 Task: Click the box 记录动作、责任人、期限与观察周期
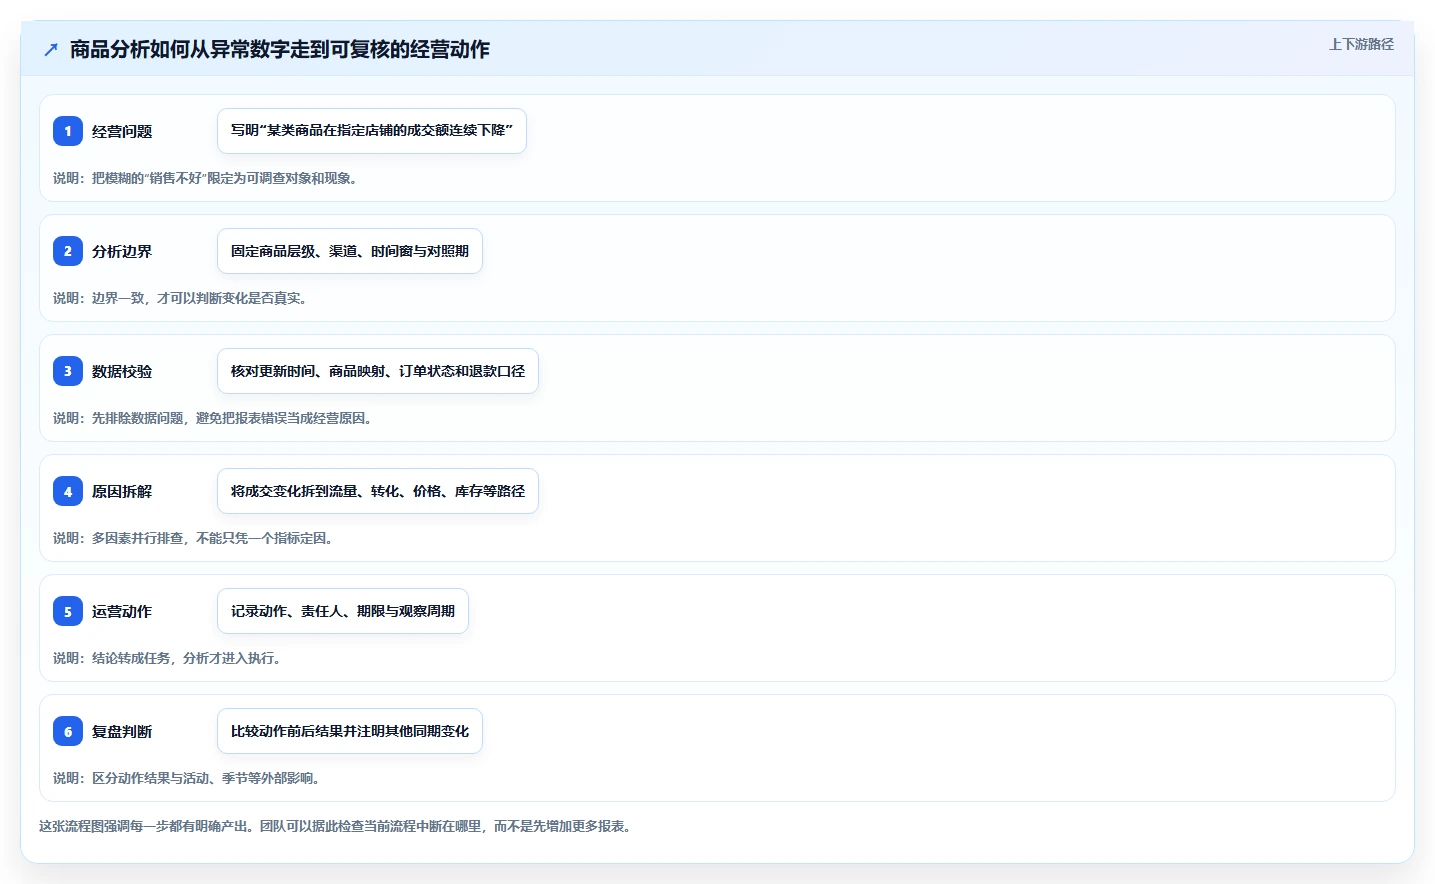pos(343,611)
